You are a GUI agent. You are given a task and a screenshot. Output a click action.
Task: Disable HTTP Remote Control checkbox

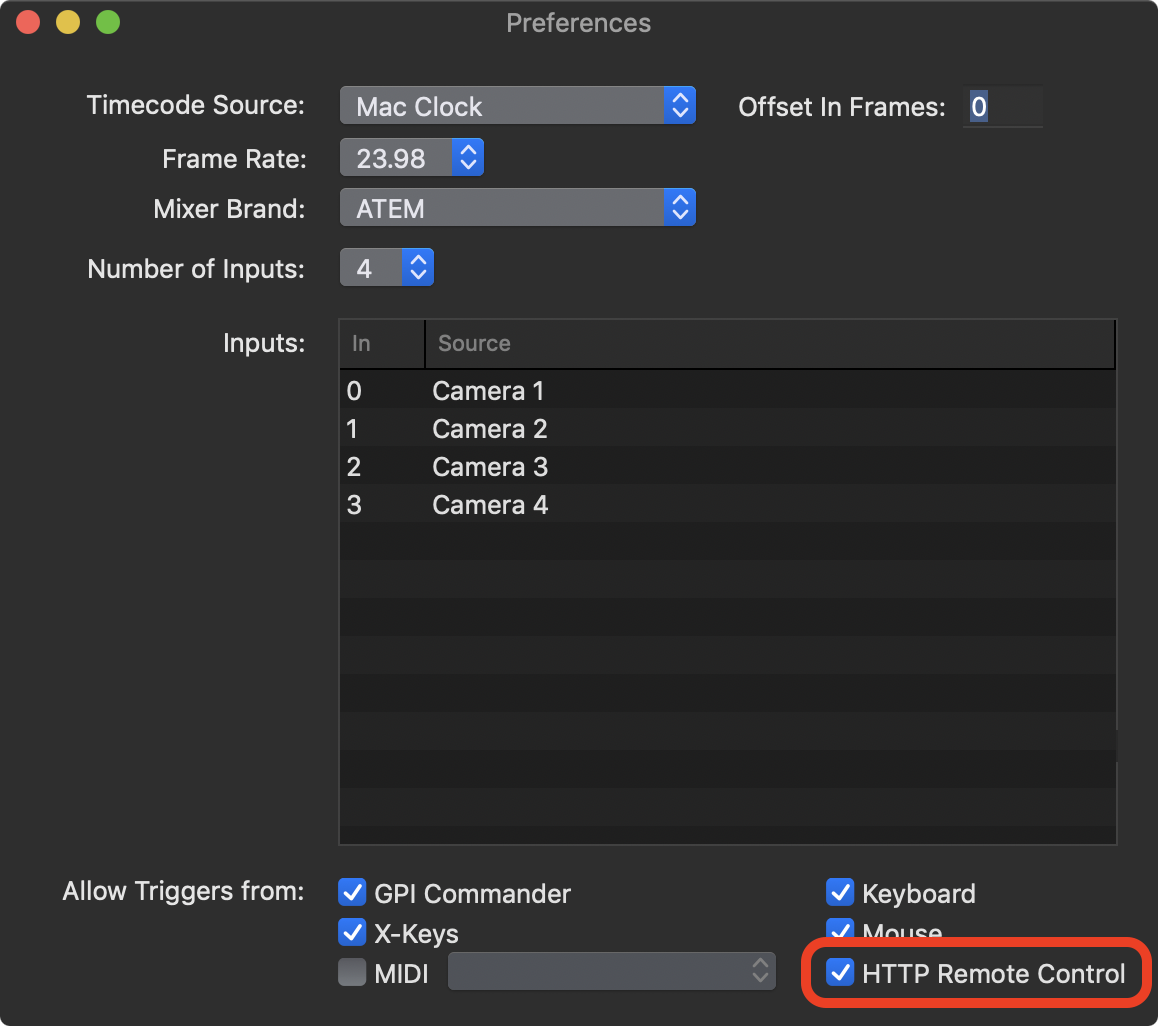pyautogui.click(x=840, y=972)
